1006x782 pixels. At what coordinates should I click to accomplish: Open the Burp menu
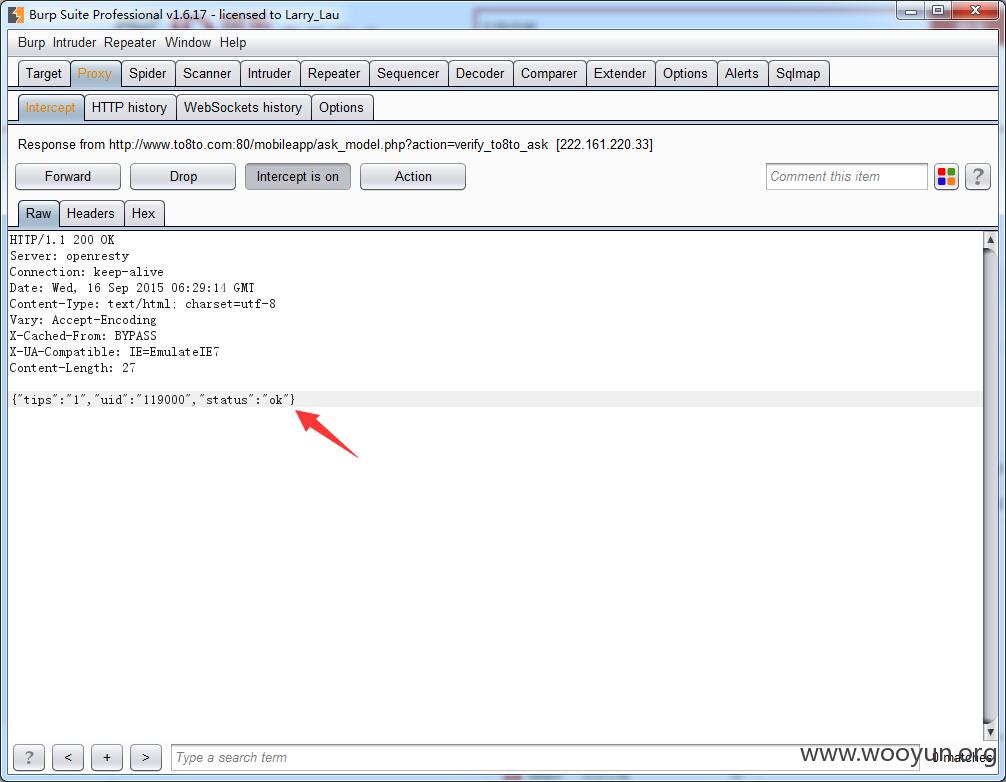pos(31,42)
